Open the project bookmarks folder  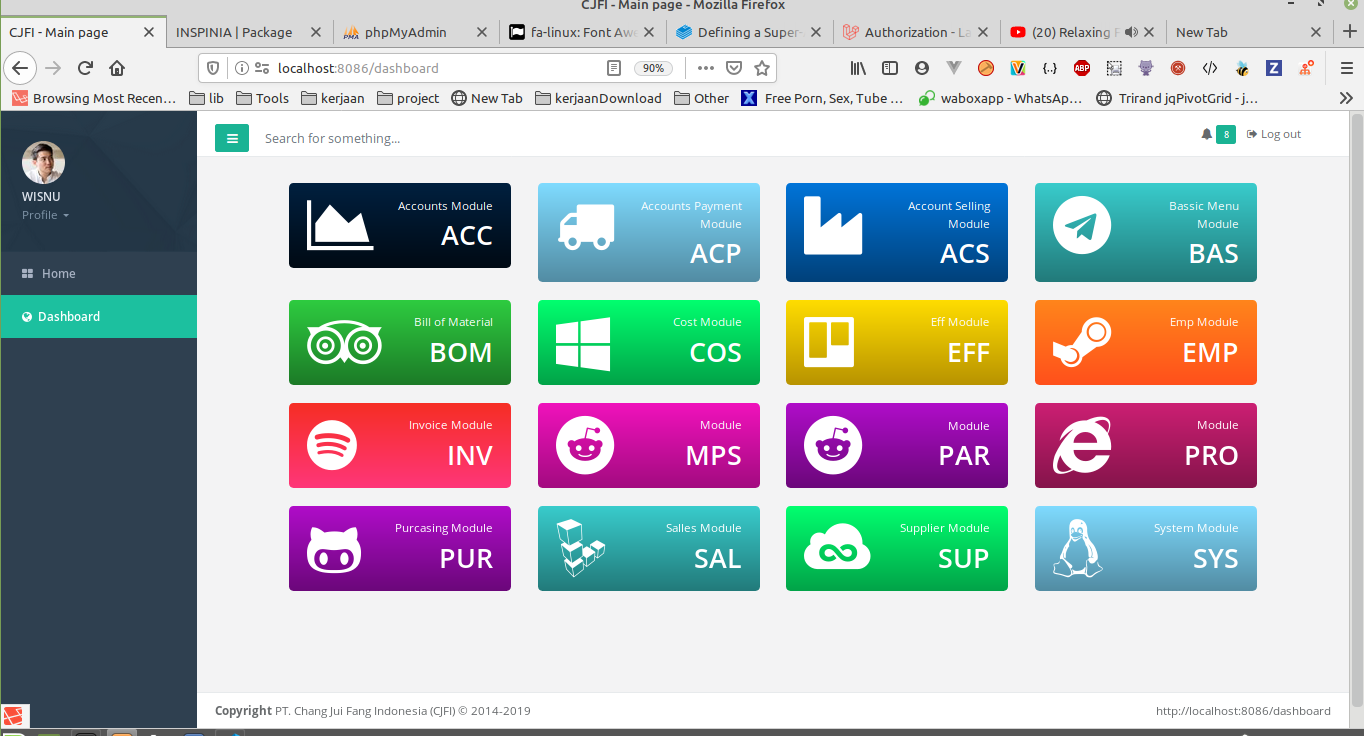tap(407, 98)
